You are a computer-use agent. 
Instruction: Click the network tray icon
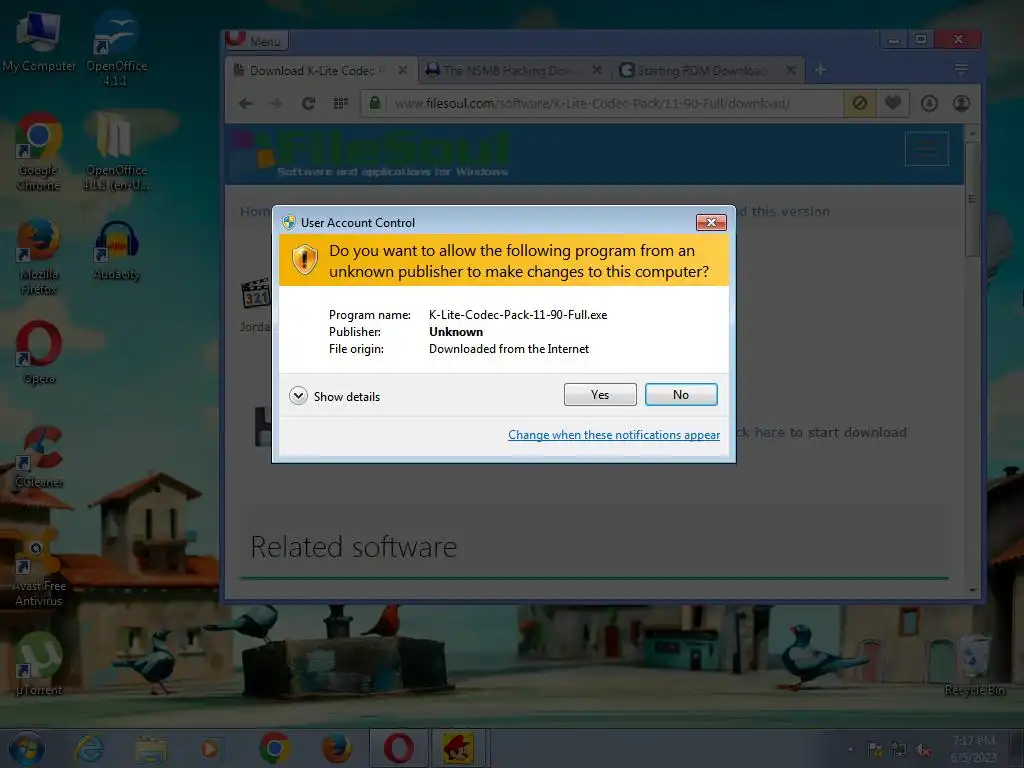(x=899, y=750)
